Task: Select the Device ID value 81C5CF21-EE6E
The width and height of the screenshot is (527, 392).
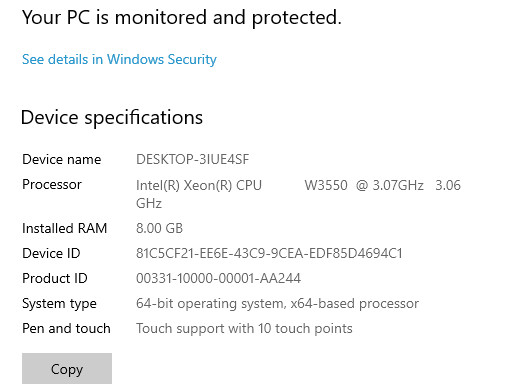Action: click(x=269, y=253)
